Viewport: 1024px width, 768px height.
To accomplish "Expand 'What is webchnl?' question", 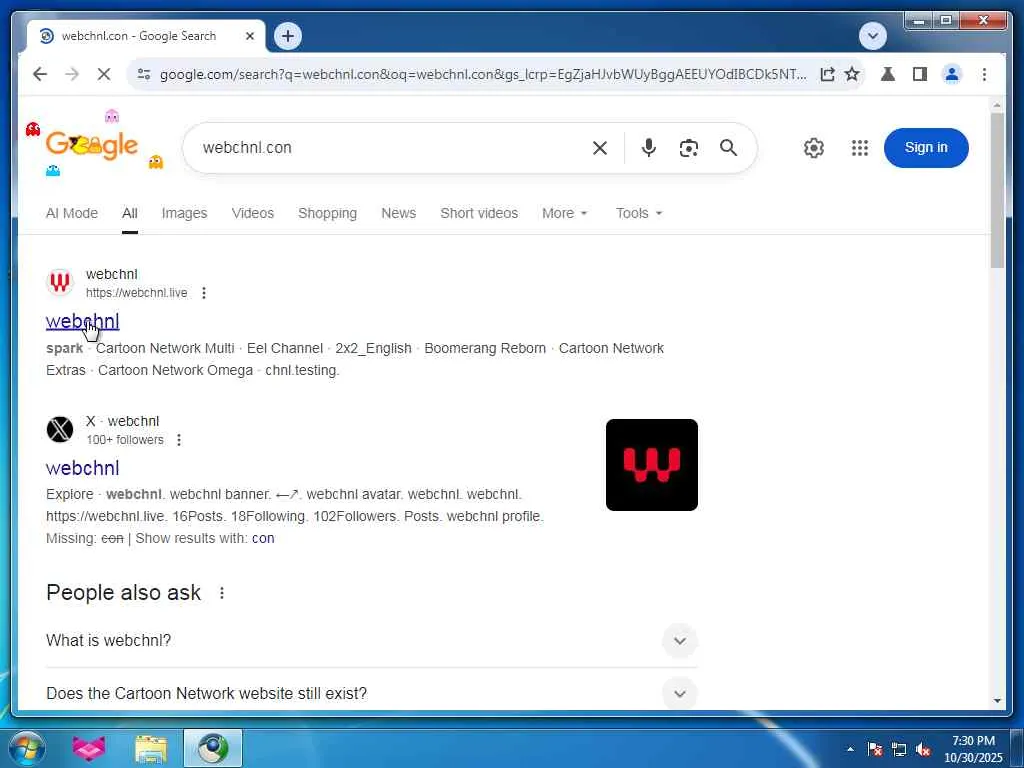I will tap(372, 641).
